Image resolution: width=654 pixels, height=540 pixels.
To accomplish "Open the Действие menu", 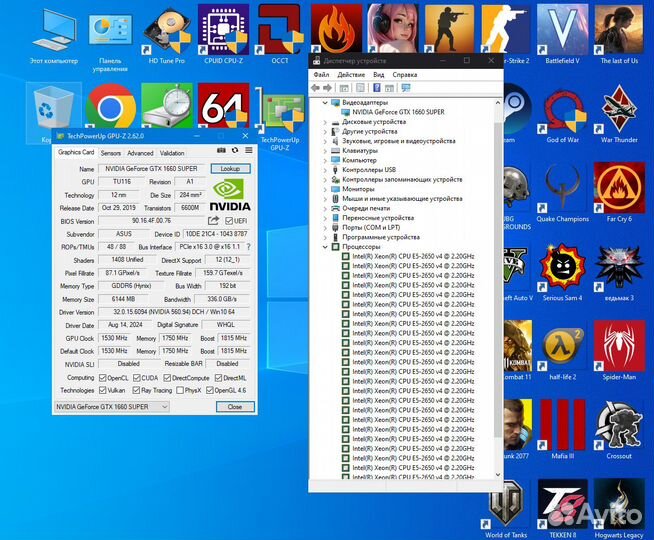I will click(x=351, y=74).
